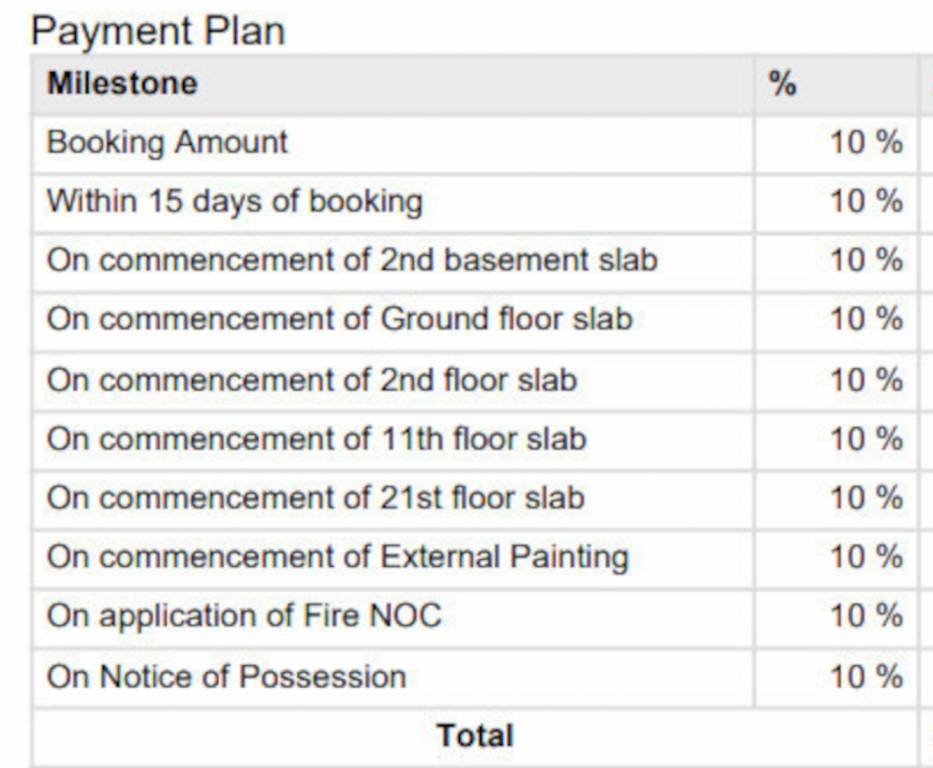
Task: Click the 10 % value for Fire NOC
Action: pos(866,616)
